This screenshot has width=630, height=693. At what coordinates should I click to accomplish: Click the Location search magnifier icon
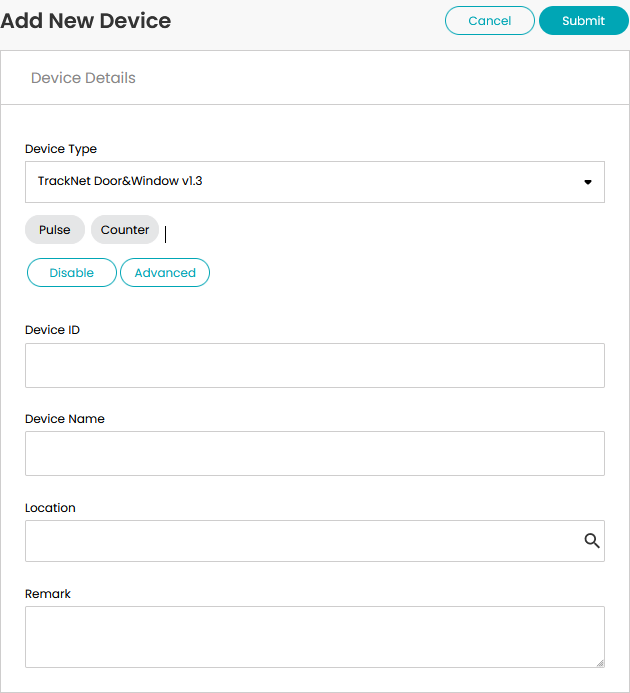coord(592,541)
